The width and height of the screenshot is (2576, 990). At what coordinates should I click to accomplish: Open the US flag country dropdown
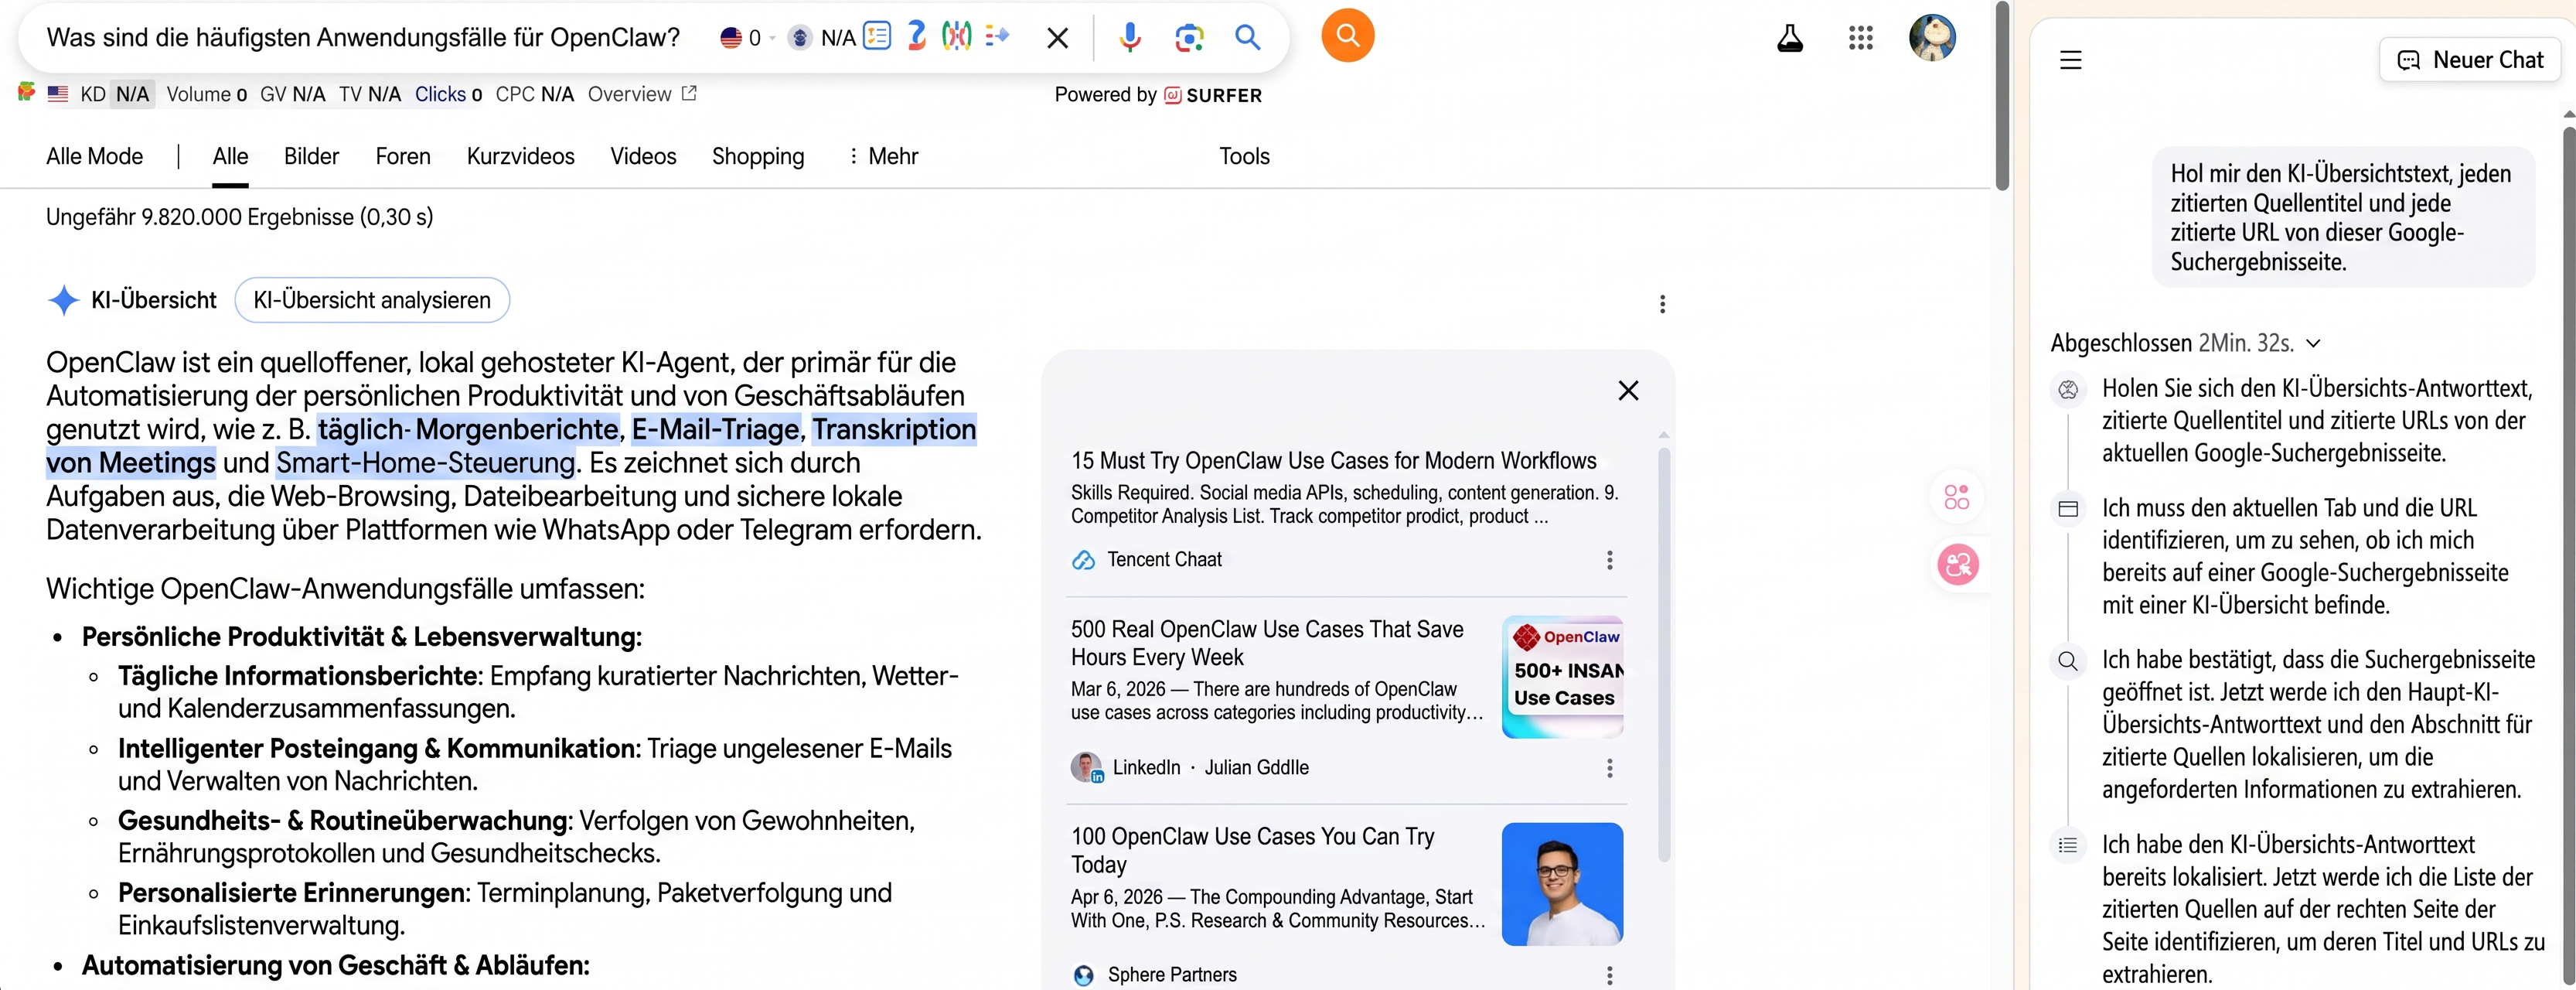click(x=747, y=38)
